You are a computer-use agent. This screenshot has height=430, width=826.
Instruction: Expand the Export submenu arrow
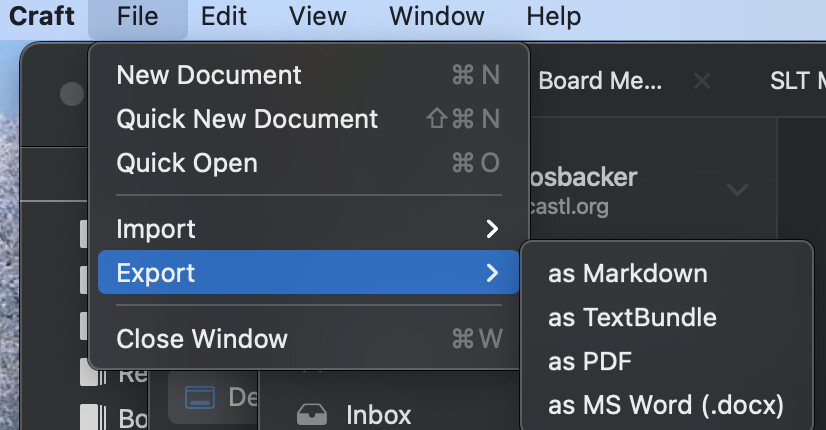point(491,272)
